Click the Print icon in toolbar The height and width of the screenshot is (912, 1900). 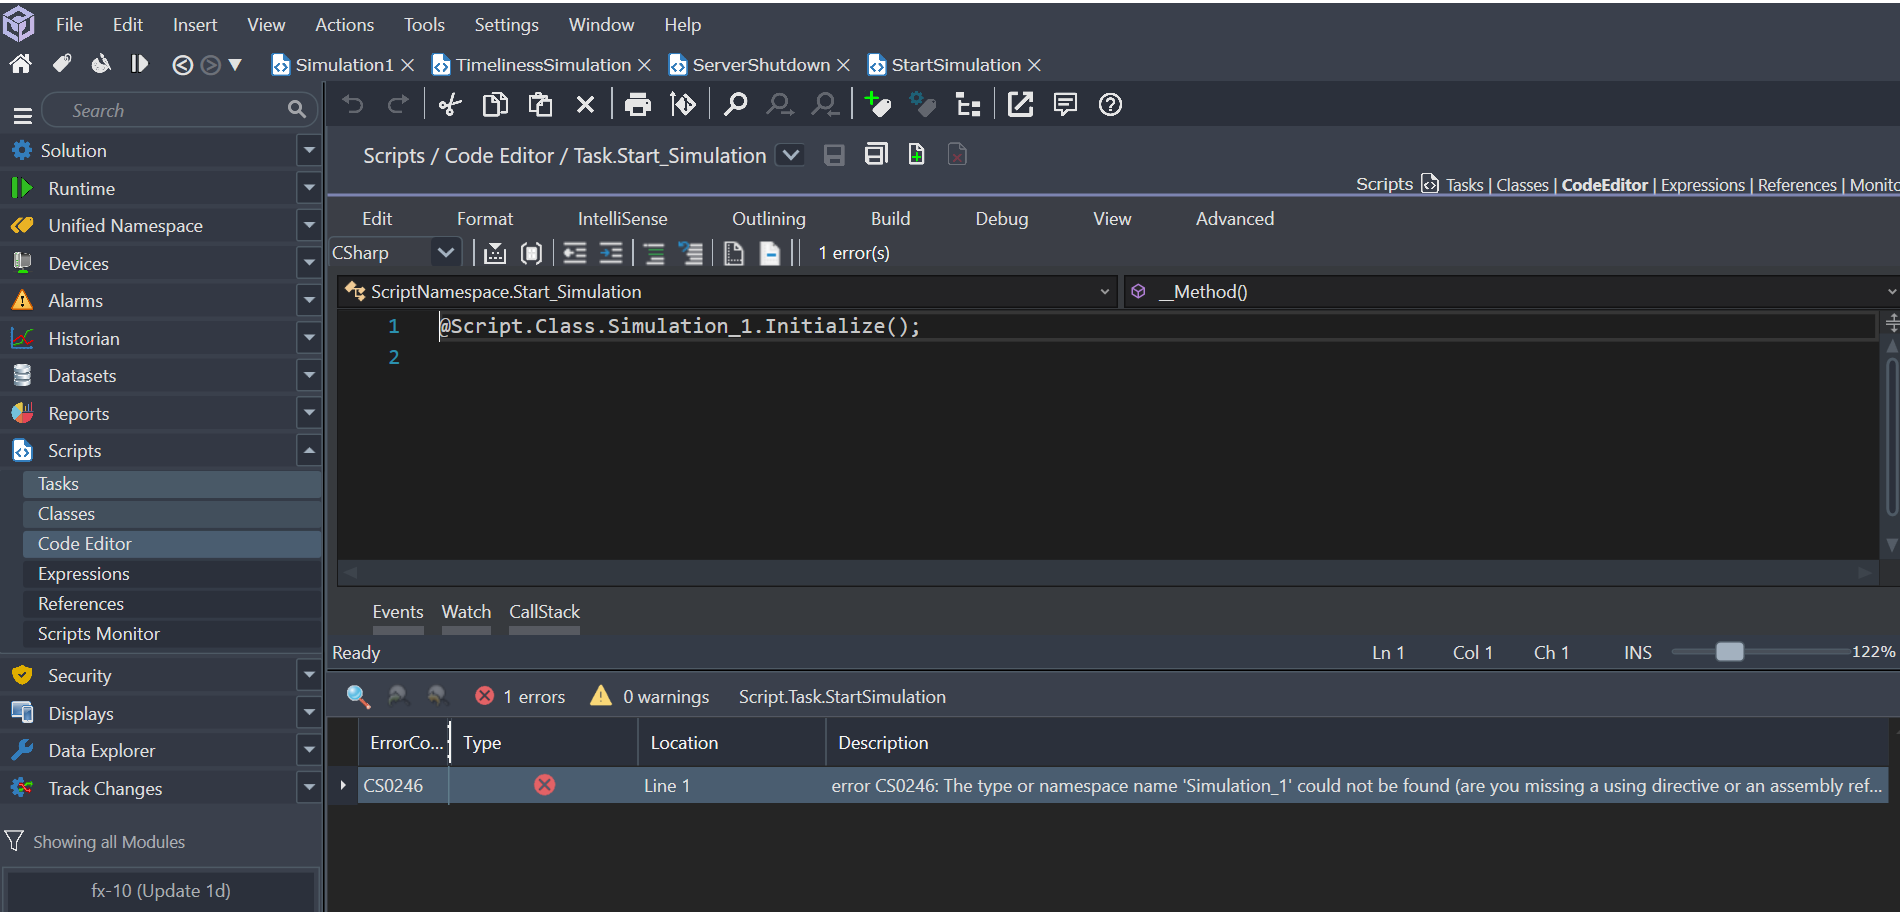(x=637, y=105)
